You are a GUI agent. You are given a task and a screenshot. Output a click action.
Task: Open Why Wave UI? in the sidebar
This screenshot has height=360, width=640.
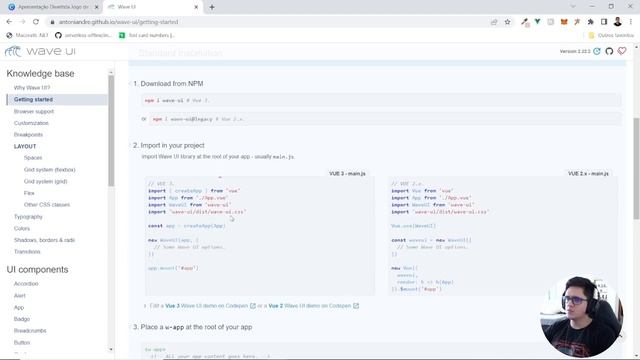click(x=32, y=88)
